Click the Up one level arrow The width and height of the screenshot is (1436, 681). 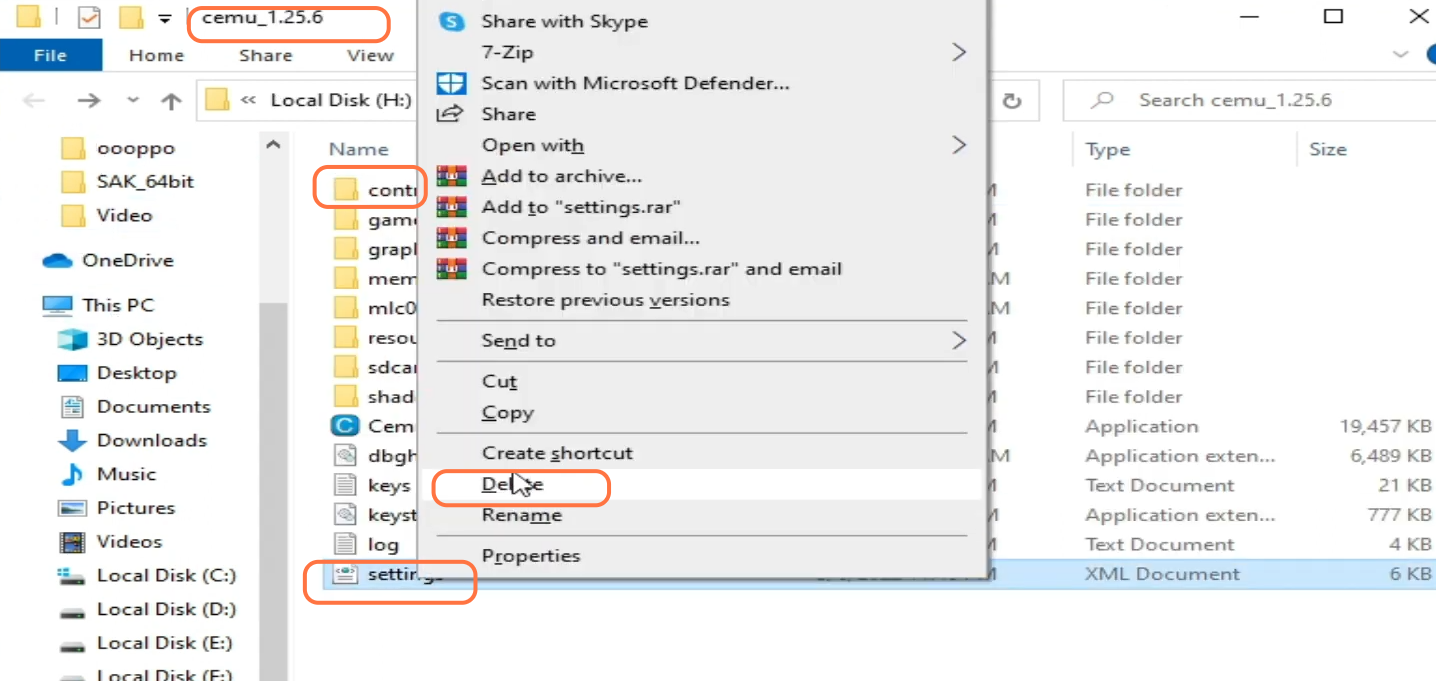171,101
